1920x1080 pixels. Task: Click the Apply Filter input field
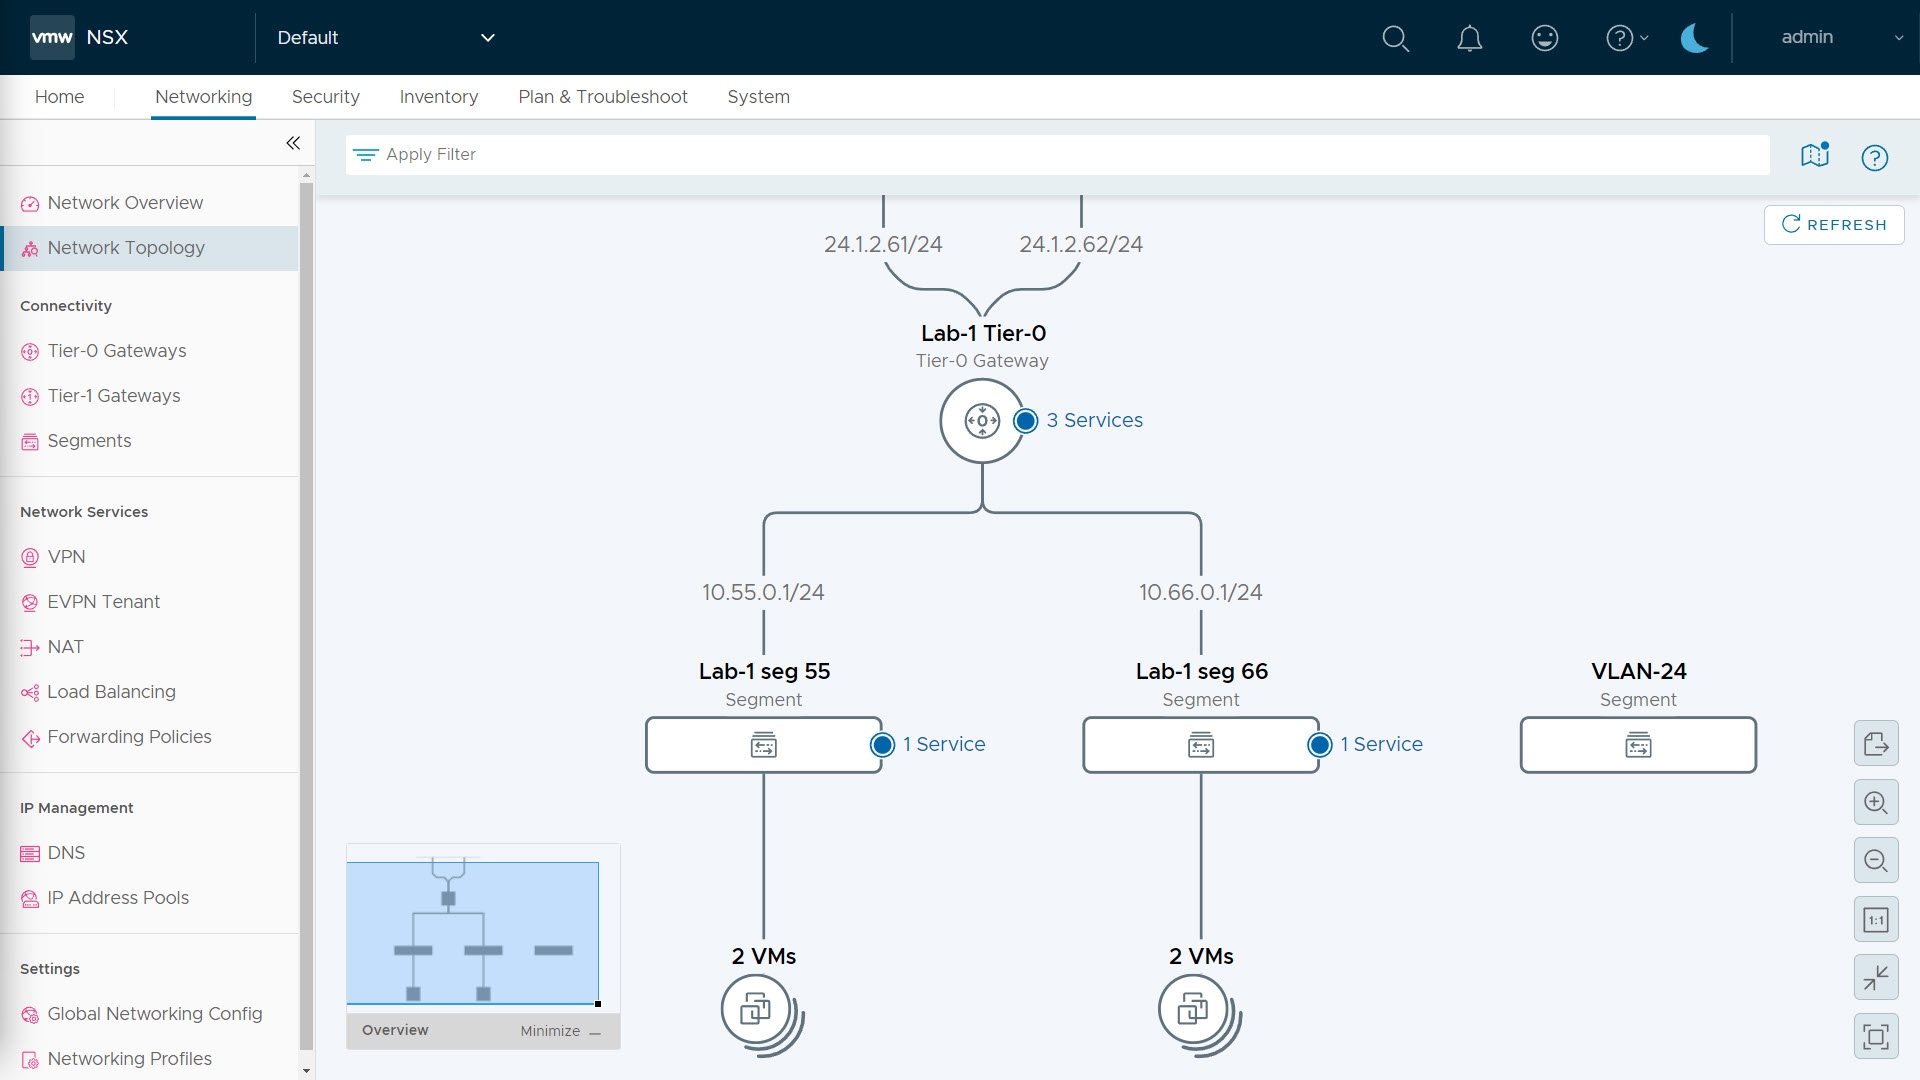tap(1056, 155)
